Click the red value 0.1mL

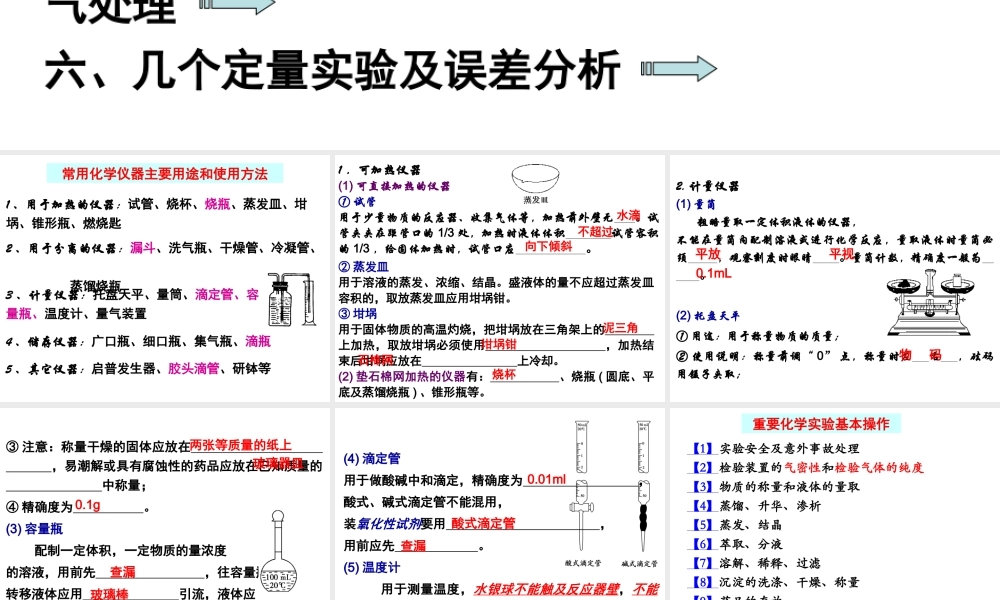pos(714,273)
